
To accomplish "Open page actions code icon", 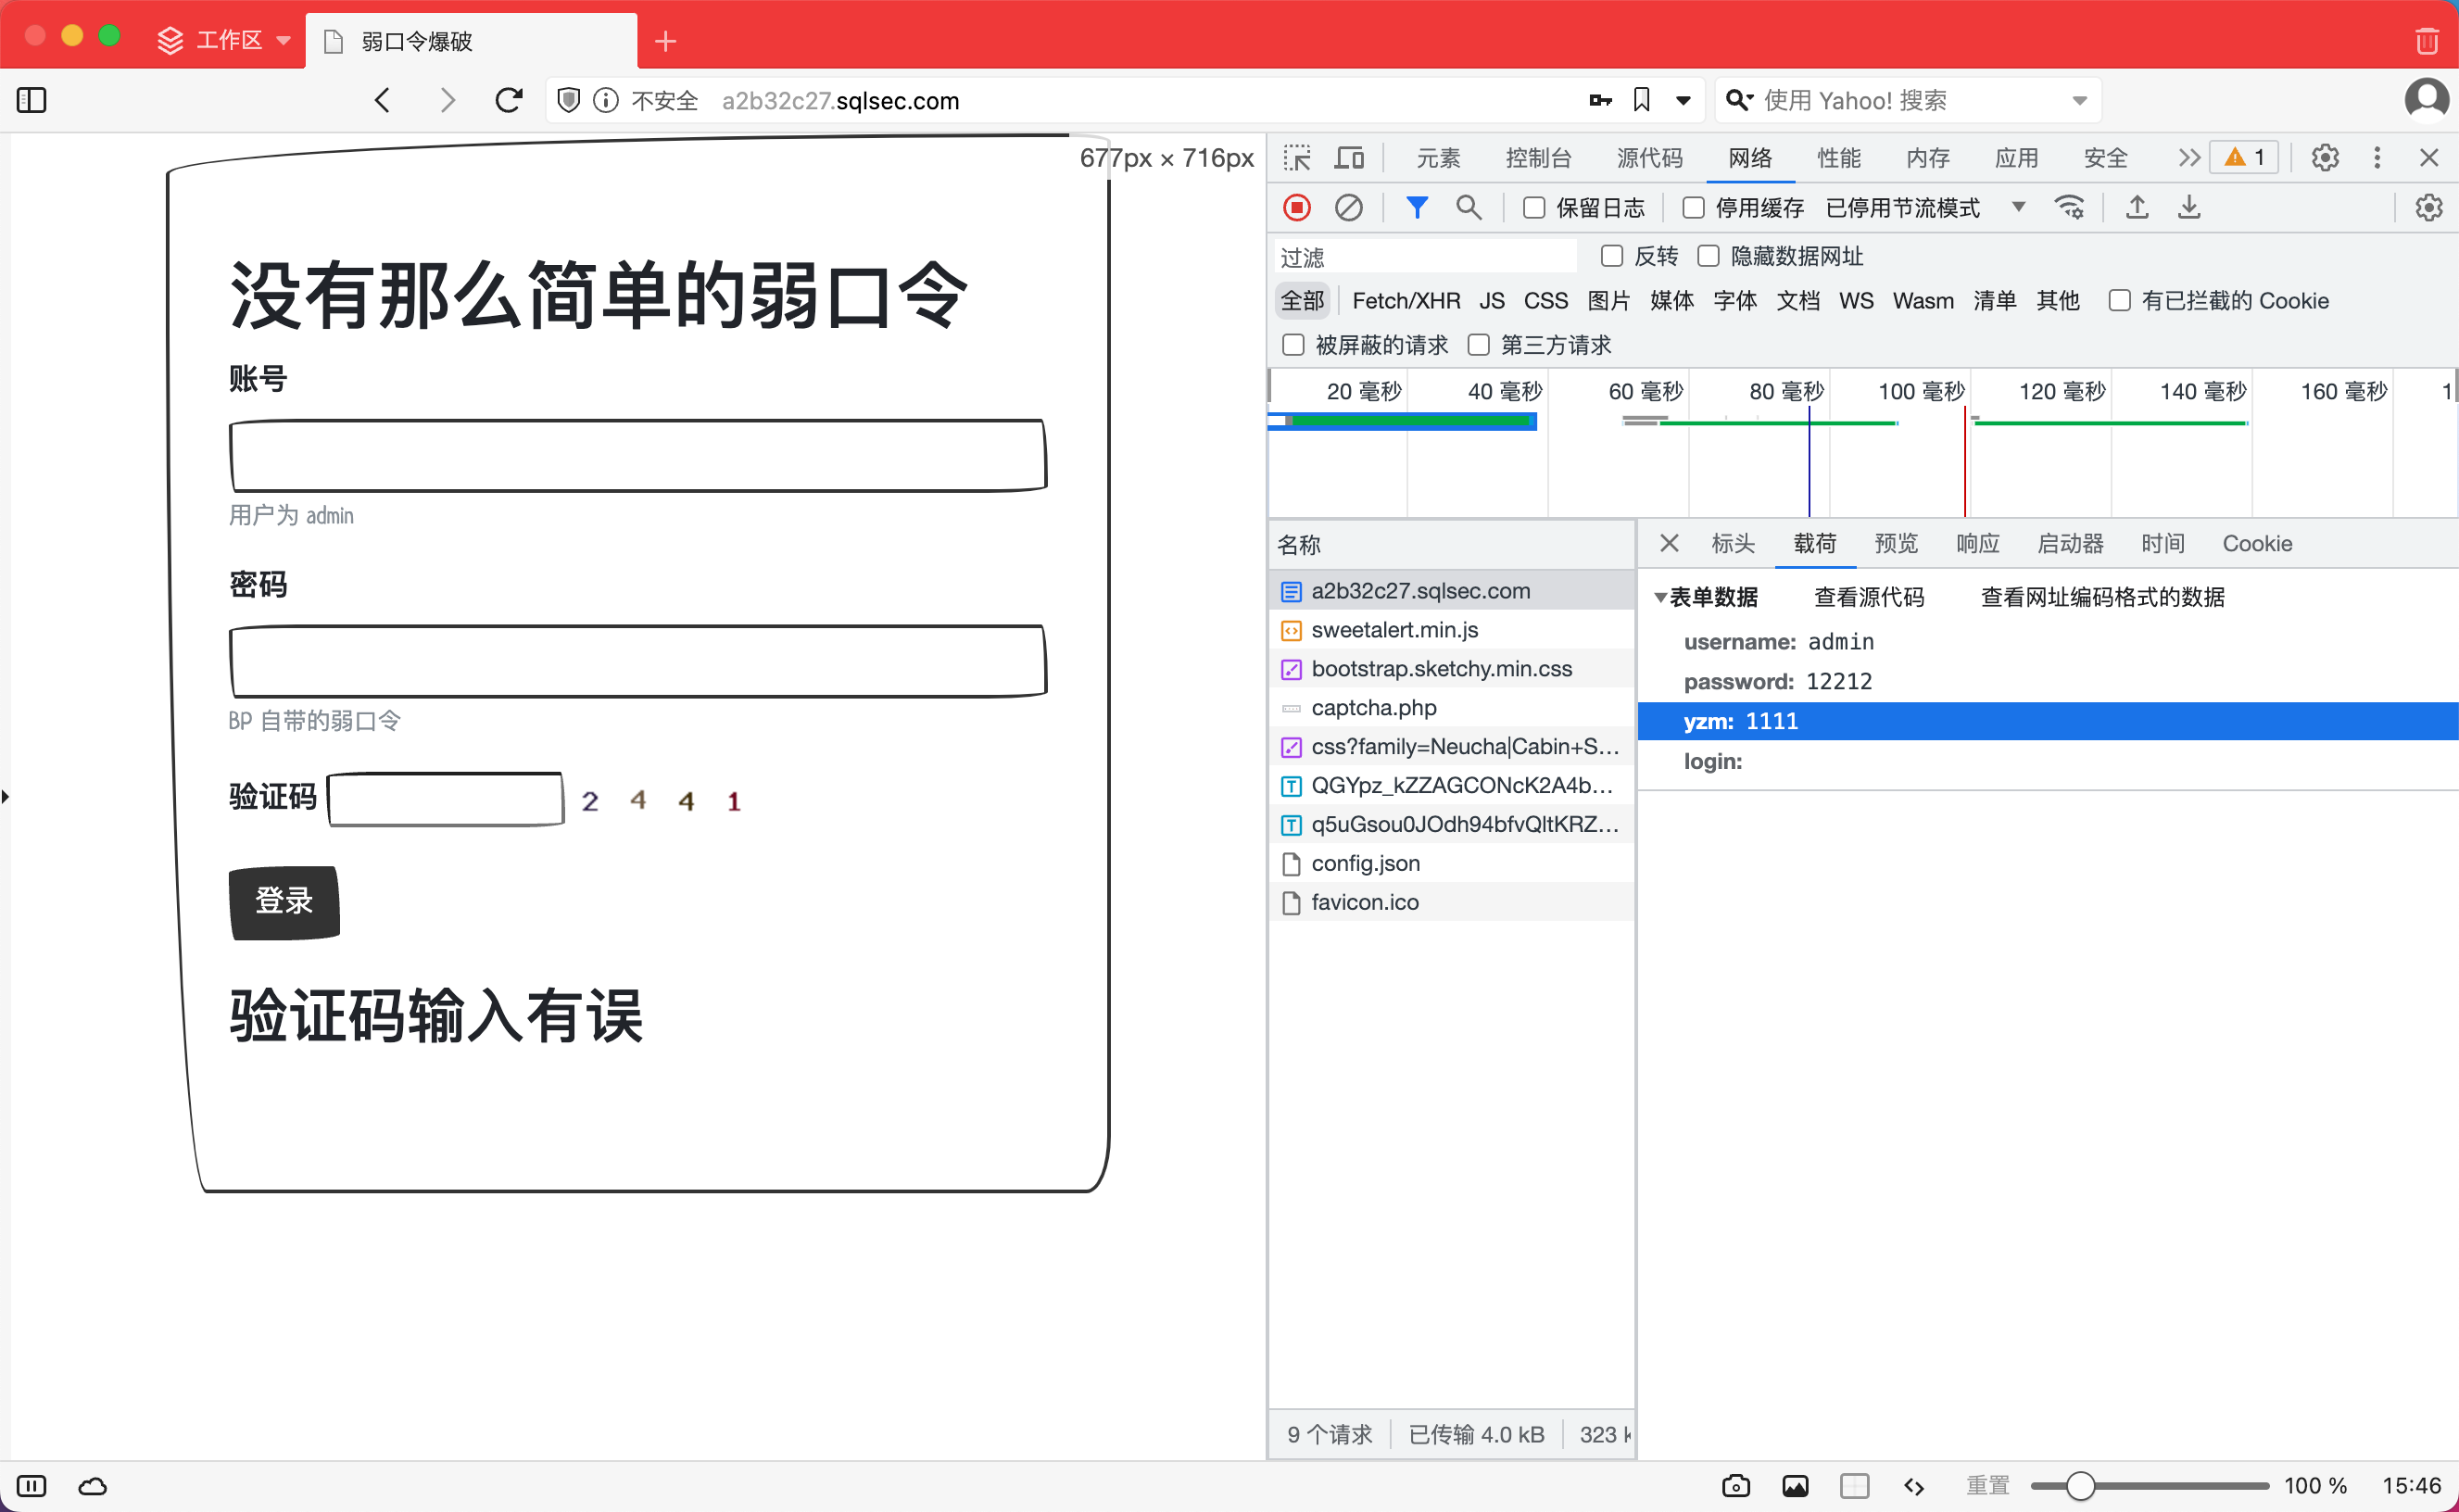I will 1914,1486.
